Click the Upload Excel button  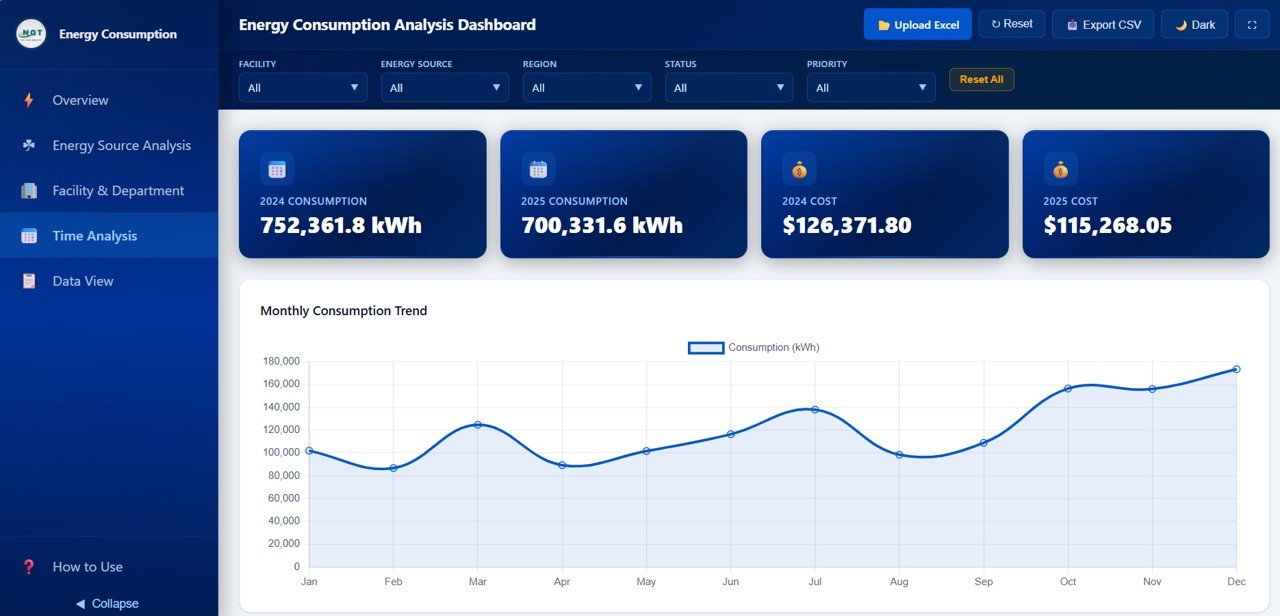[917, 23]
